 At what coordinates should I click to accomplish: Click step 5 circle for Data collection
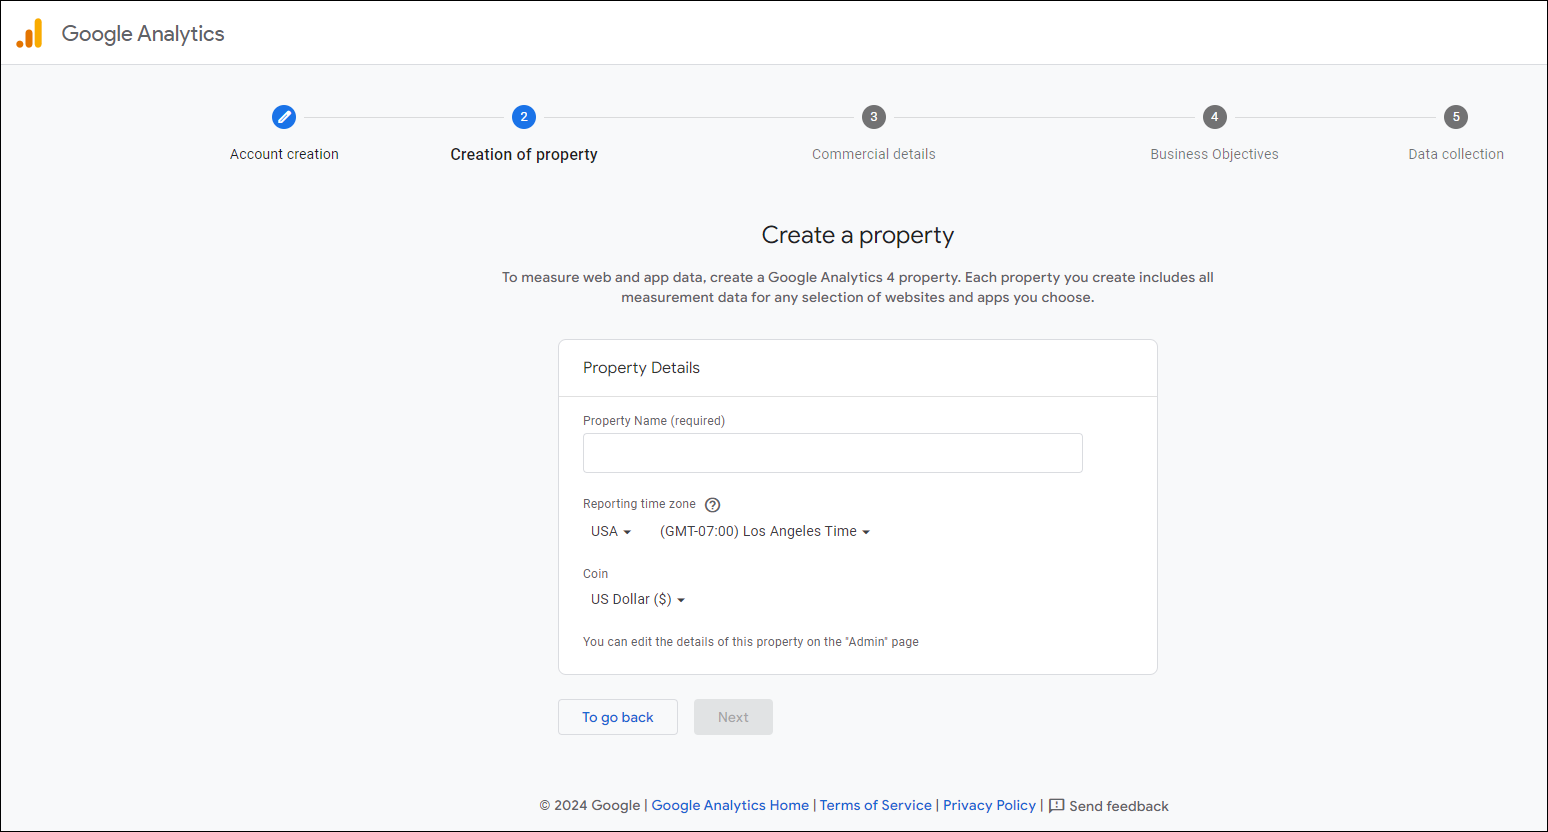pyautogui.click(x=1456, y=117)
